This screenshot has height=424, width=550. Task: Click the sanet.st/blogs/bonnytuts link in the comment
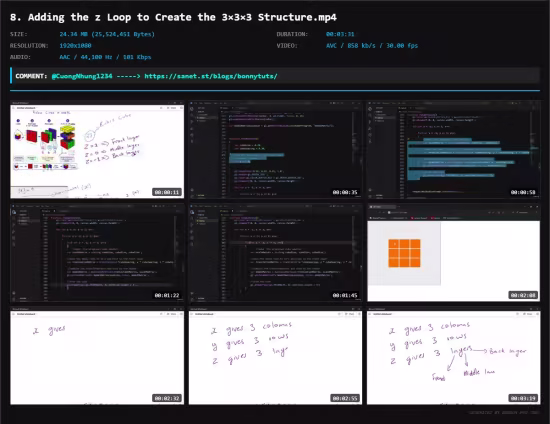coord(211,76)
